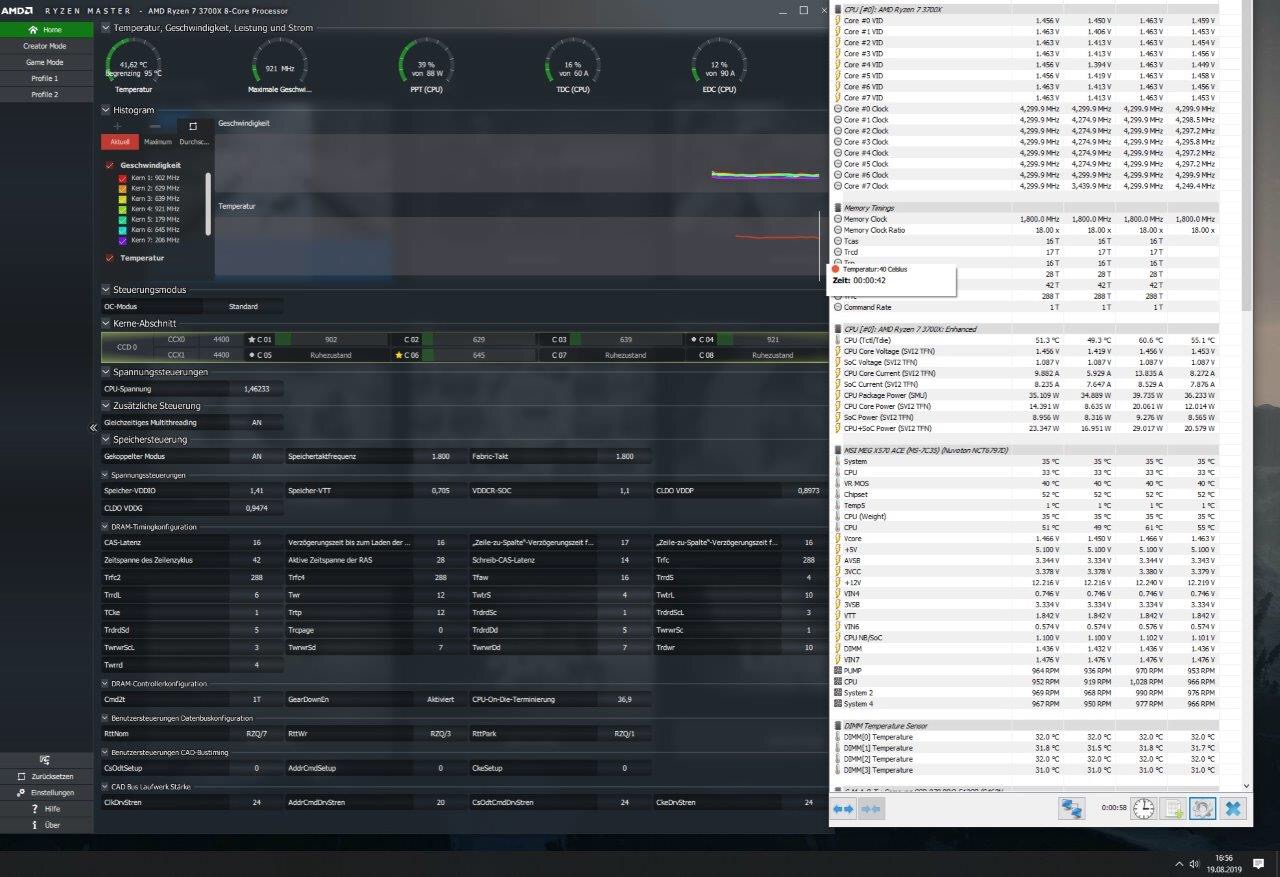Image resolution: width=1280 pixels, height=877 pixels.
Task: Click the volume speaker tray icon
Action: [1192, 864]
